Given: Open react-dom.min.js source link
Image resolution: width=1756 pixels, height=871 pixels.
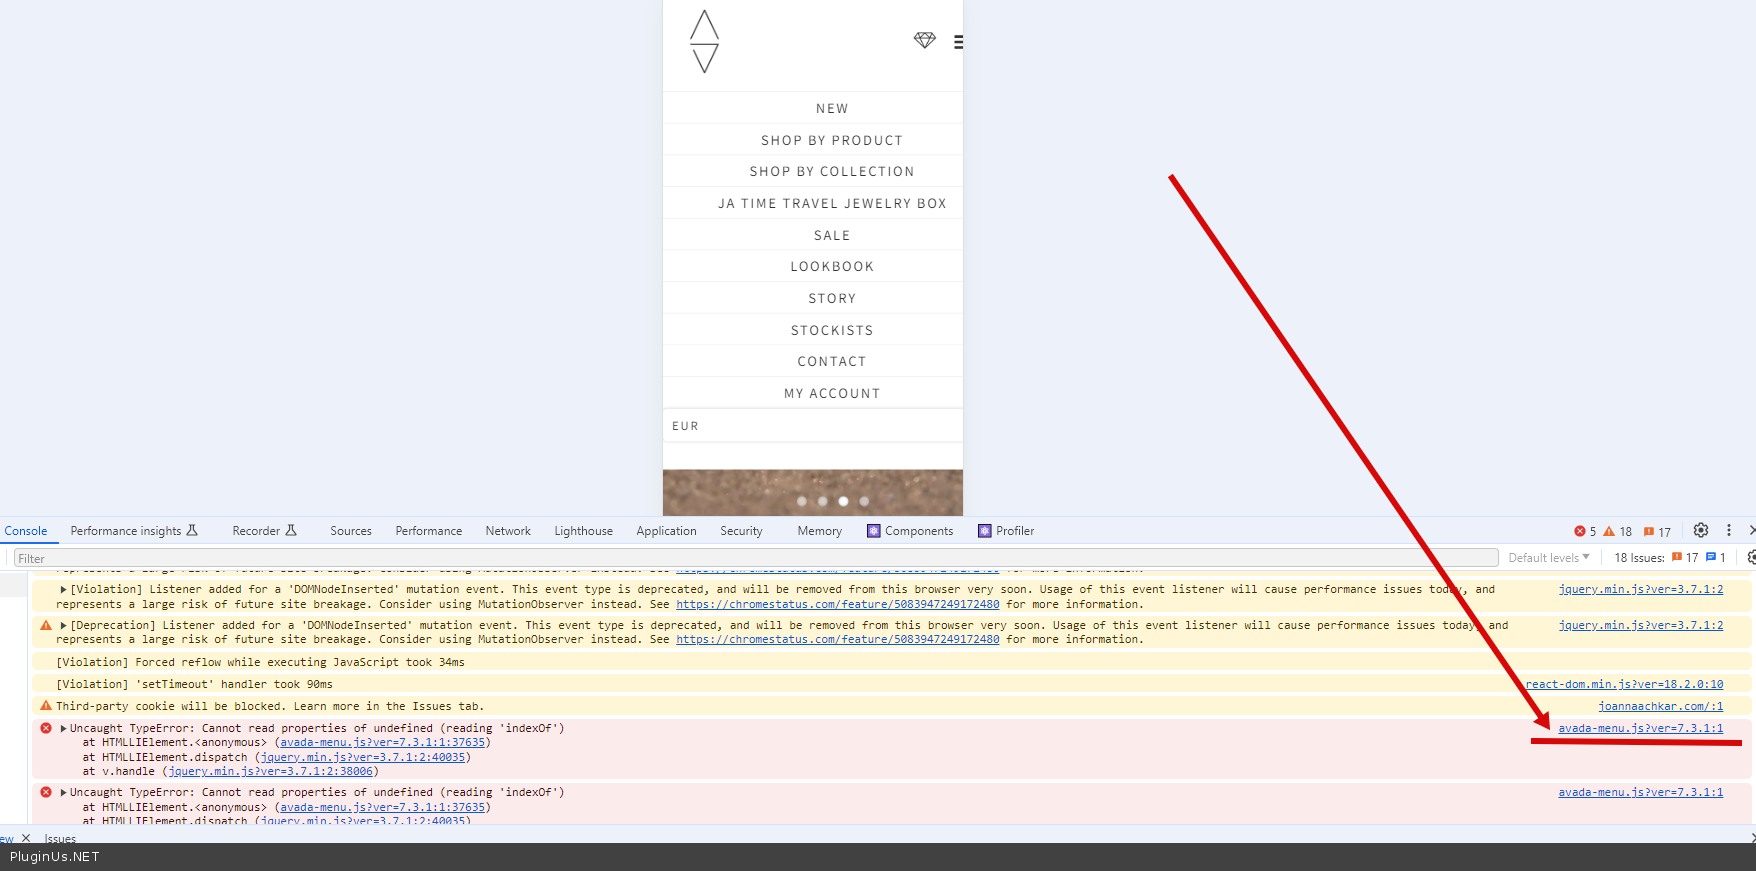Looking at the screenshot, I should pos(1624,684).
